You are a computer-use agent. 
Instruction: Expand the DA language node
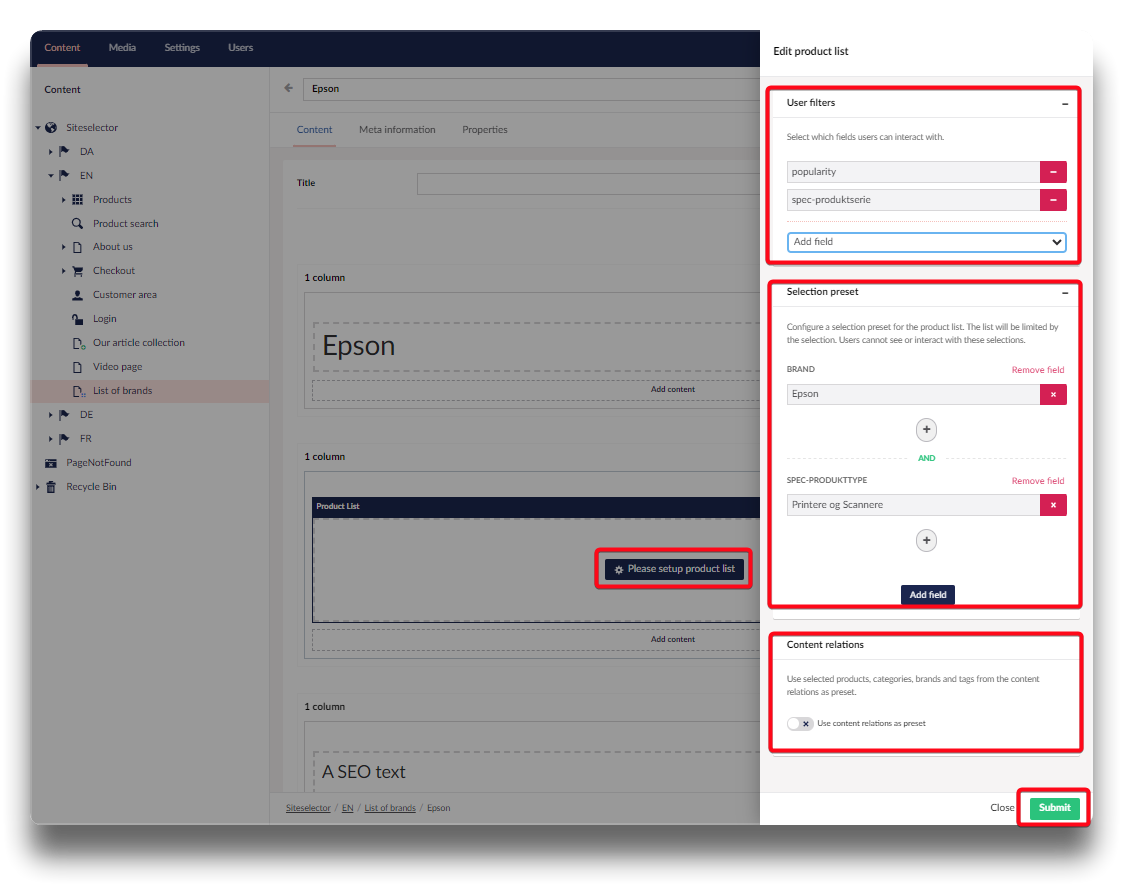point(51,152)
